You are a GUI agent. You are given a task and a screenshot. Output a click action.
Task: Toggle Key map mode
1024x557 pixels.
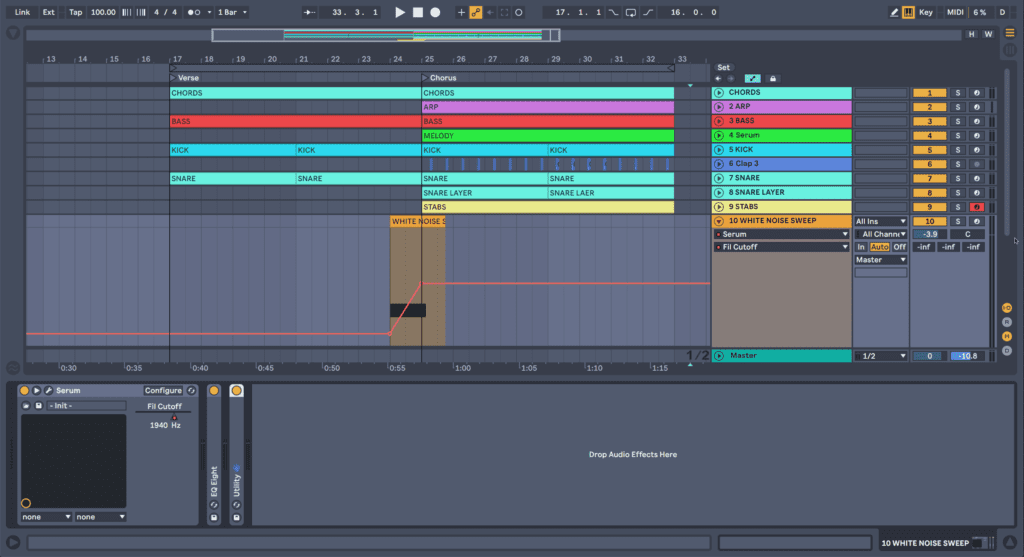(925, 12)
